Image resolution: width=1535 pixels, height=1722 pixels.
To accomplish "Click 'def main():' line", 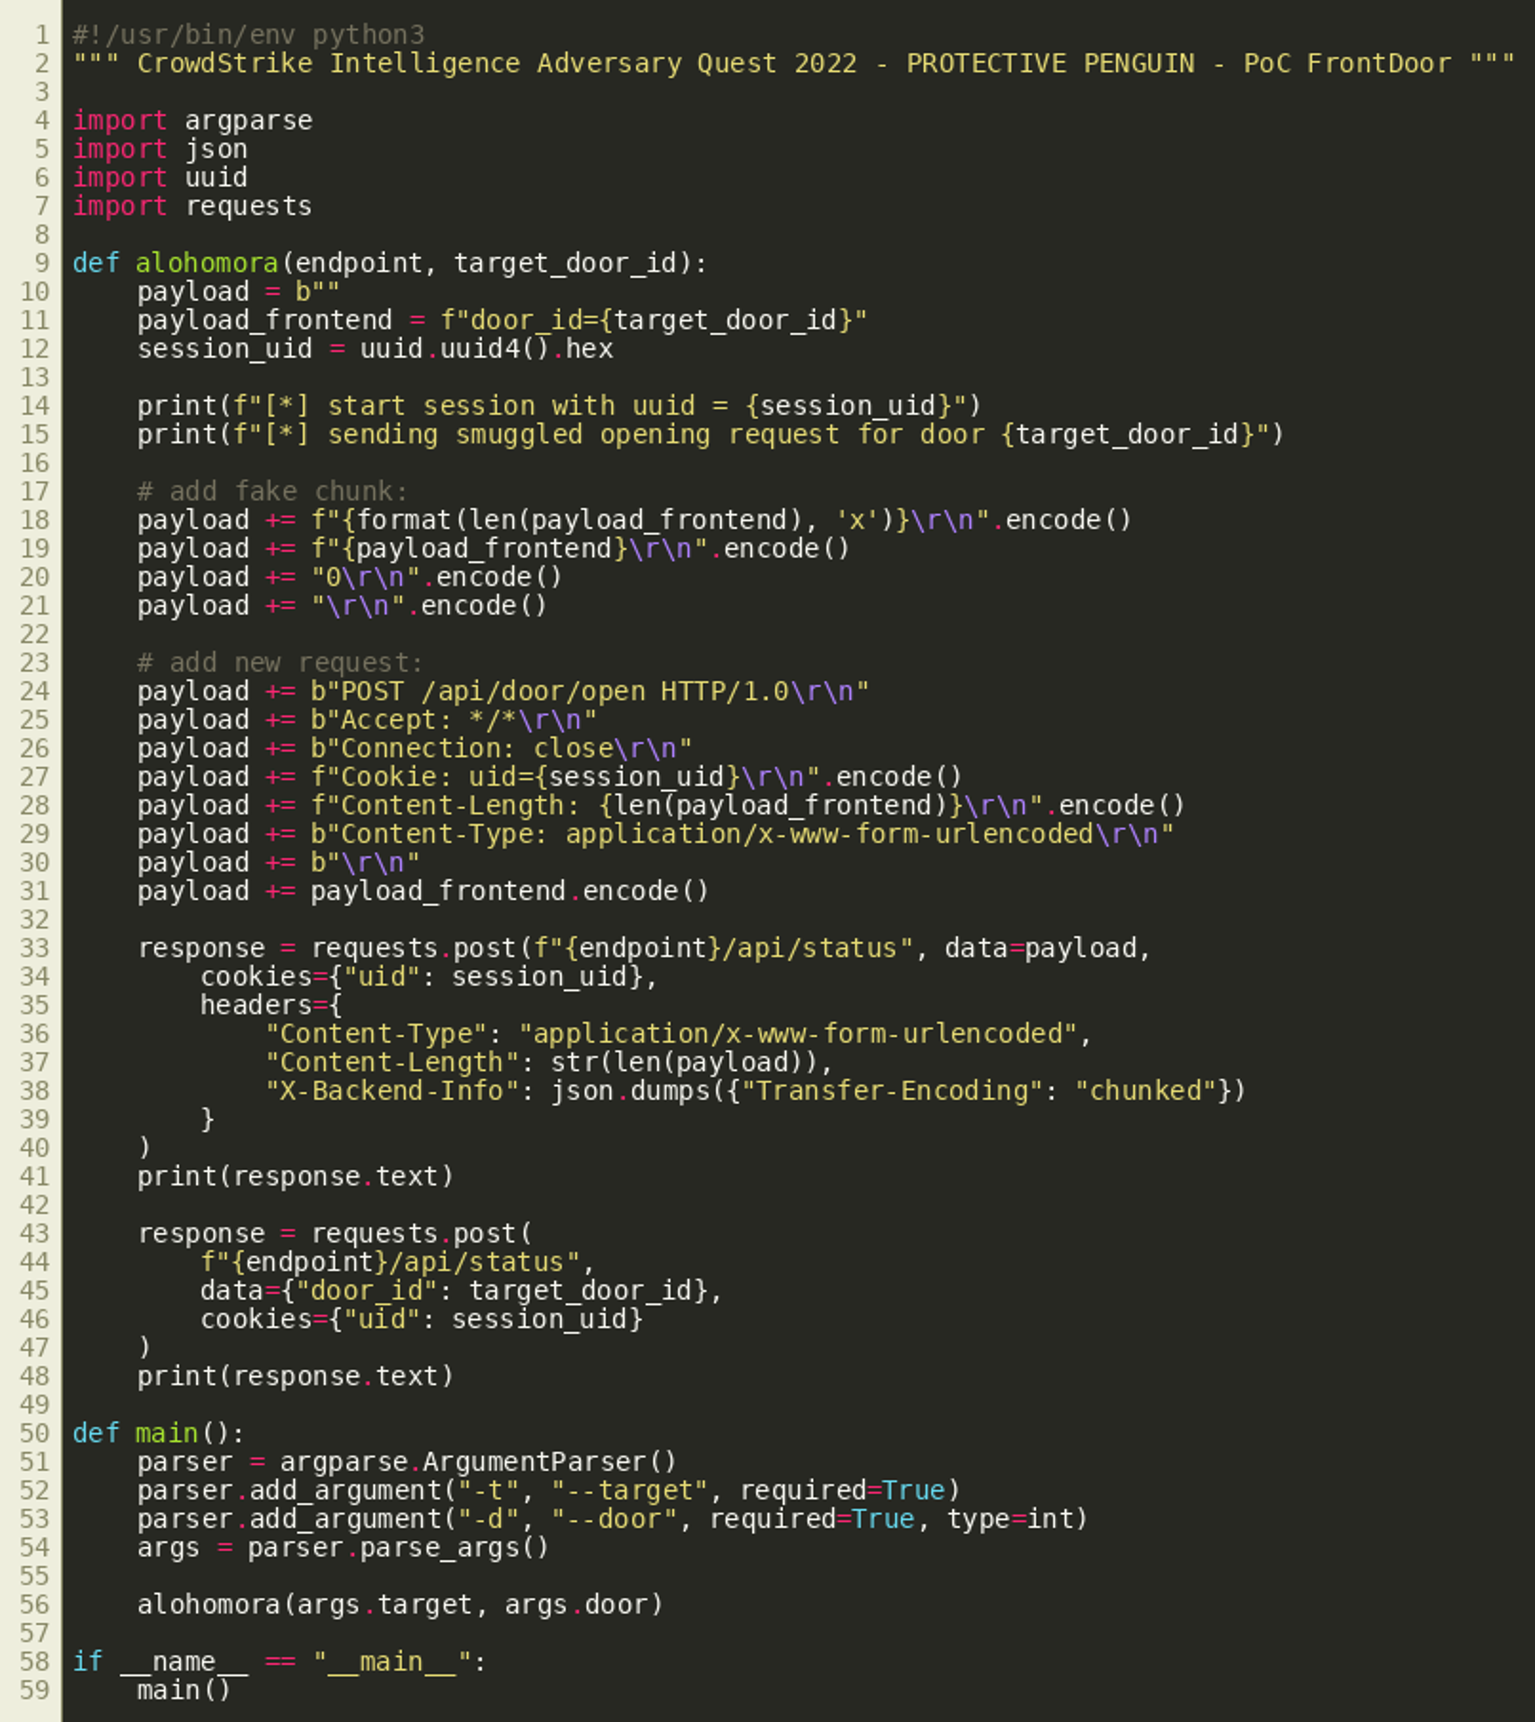I will (x=158, y=1433).
